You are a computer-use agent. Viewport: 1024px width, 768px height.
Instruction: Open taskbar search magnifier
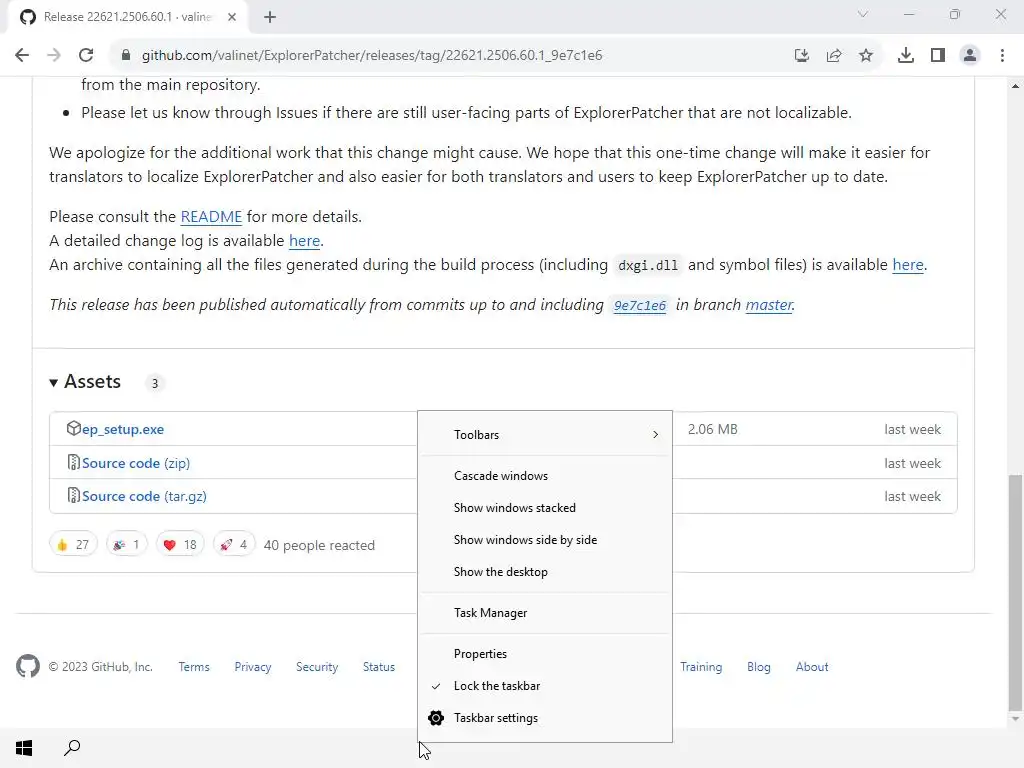(x=72, y=748)
